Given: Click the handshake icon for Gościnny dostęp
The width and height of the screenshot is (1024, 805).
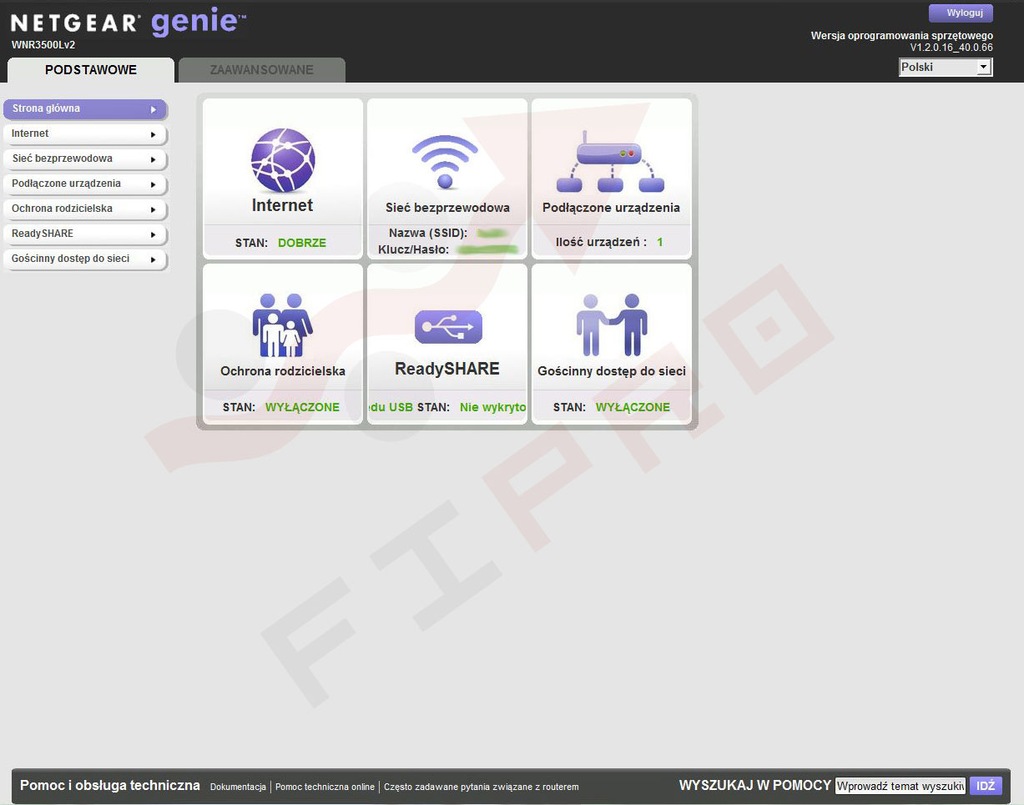Looking at the screenshot, I should pyautogui.click(x=612, y=324).
